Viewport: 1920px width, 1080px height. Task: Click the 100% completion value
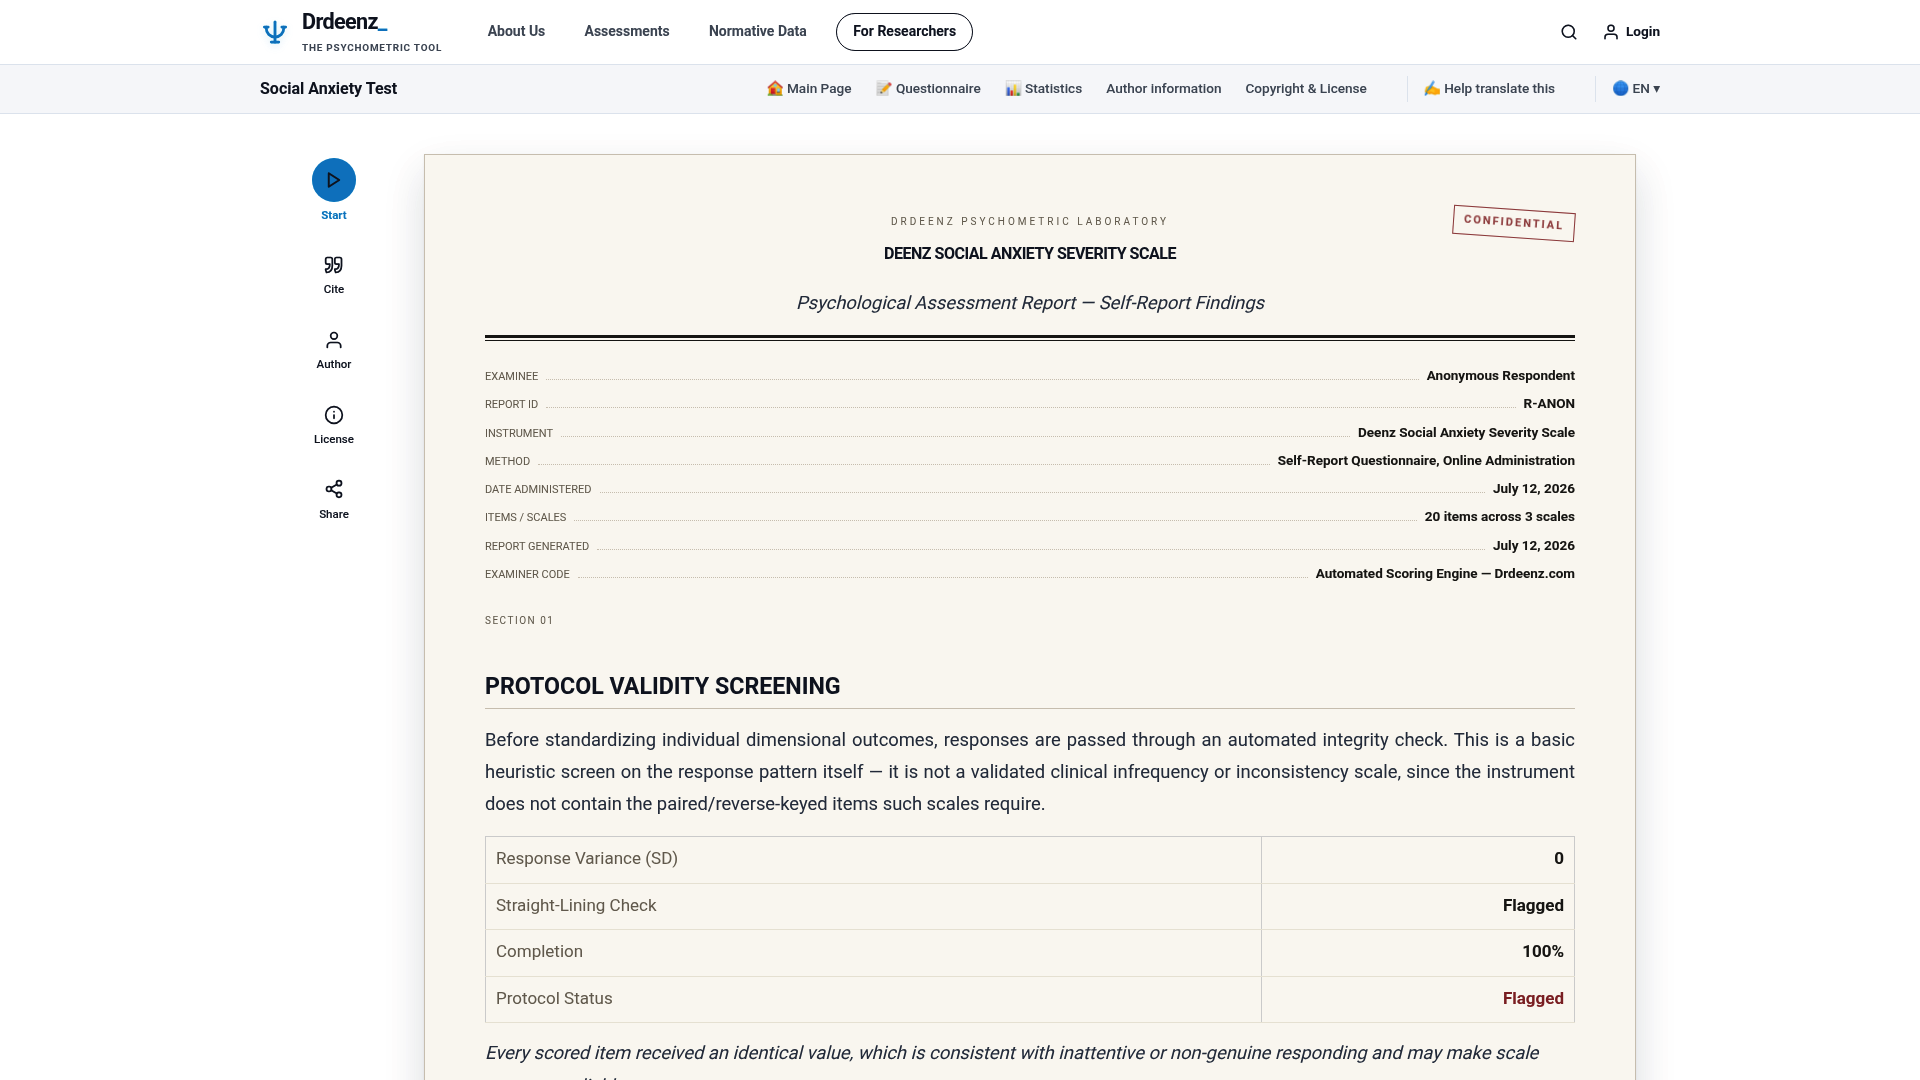click(1542, 951)
